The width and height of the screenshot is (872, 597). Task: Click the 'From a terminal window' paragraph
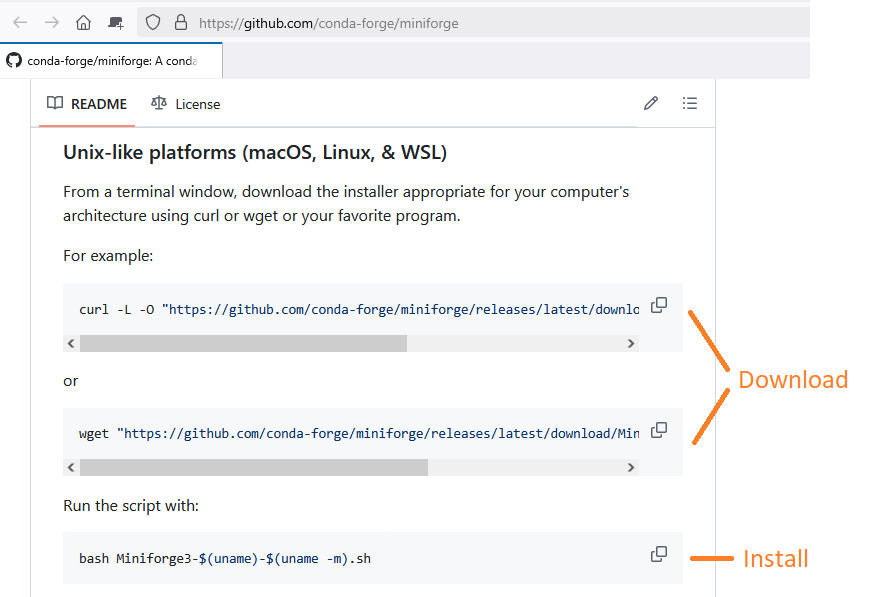(346, 203)
